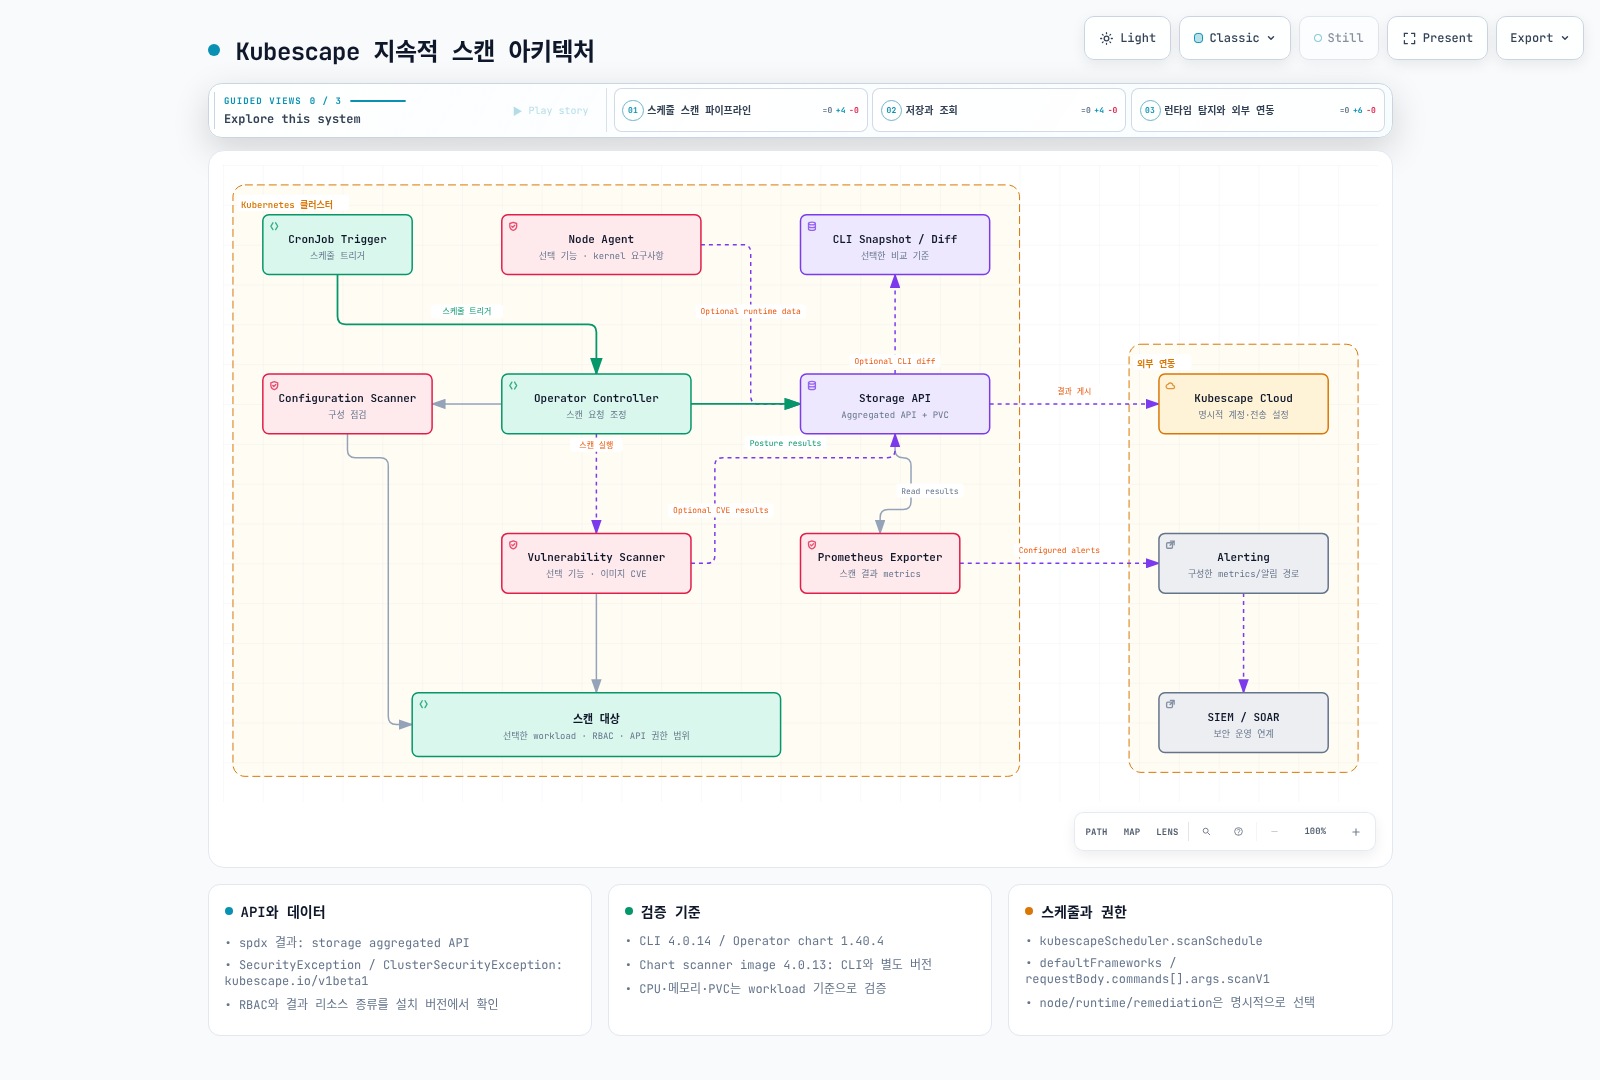1600x1080 pixels.
Task: Toggle LENS mode in canvas toolbar
Action: tap(1167, 832)
